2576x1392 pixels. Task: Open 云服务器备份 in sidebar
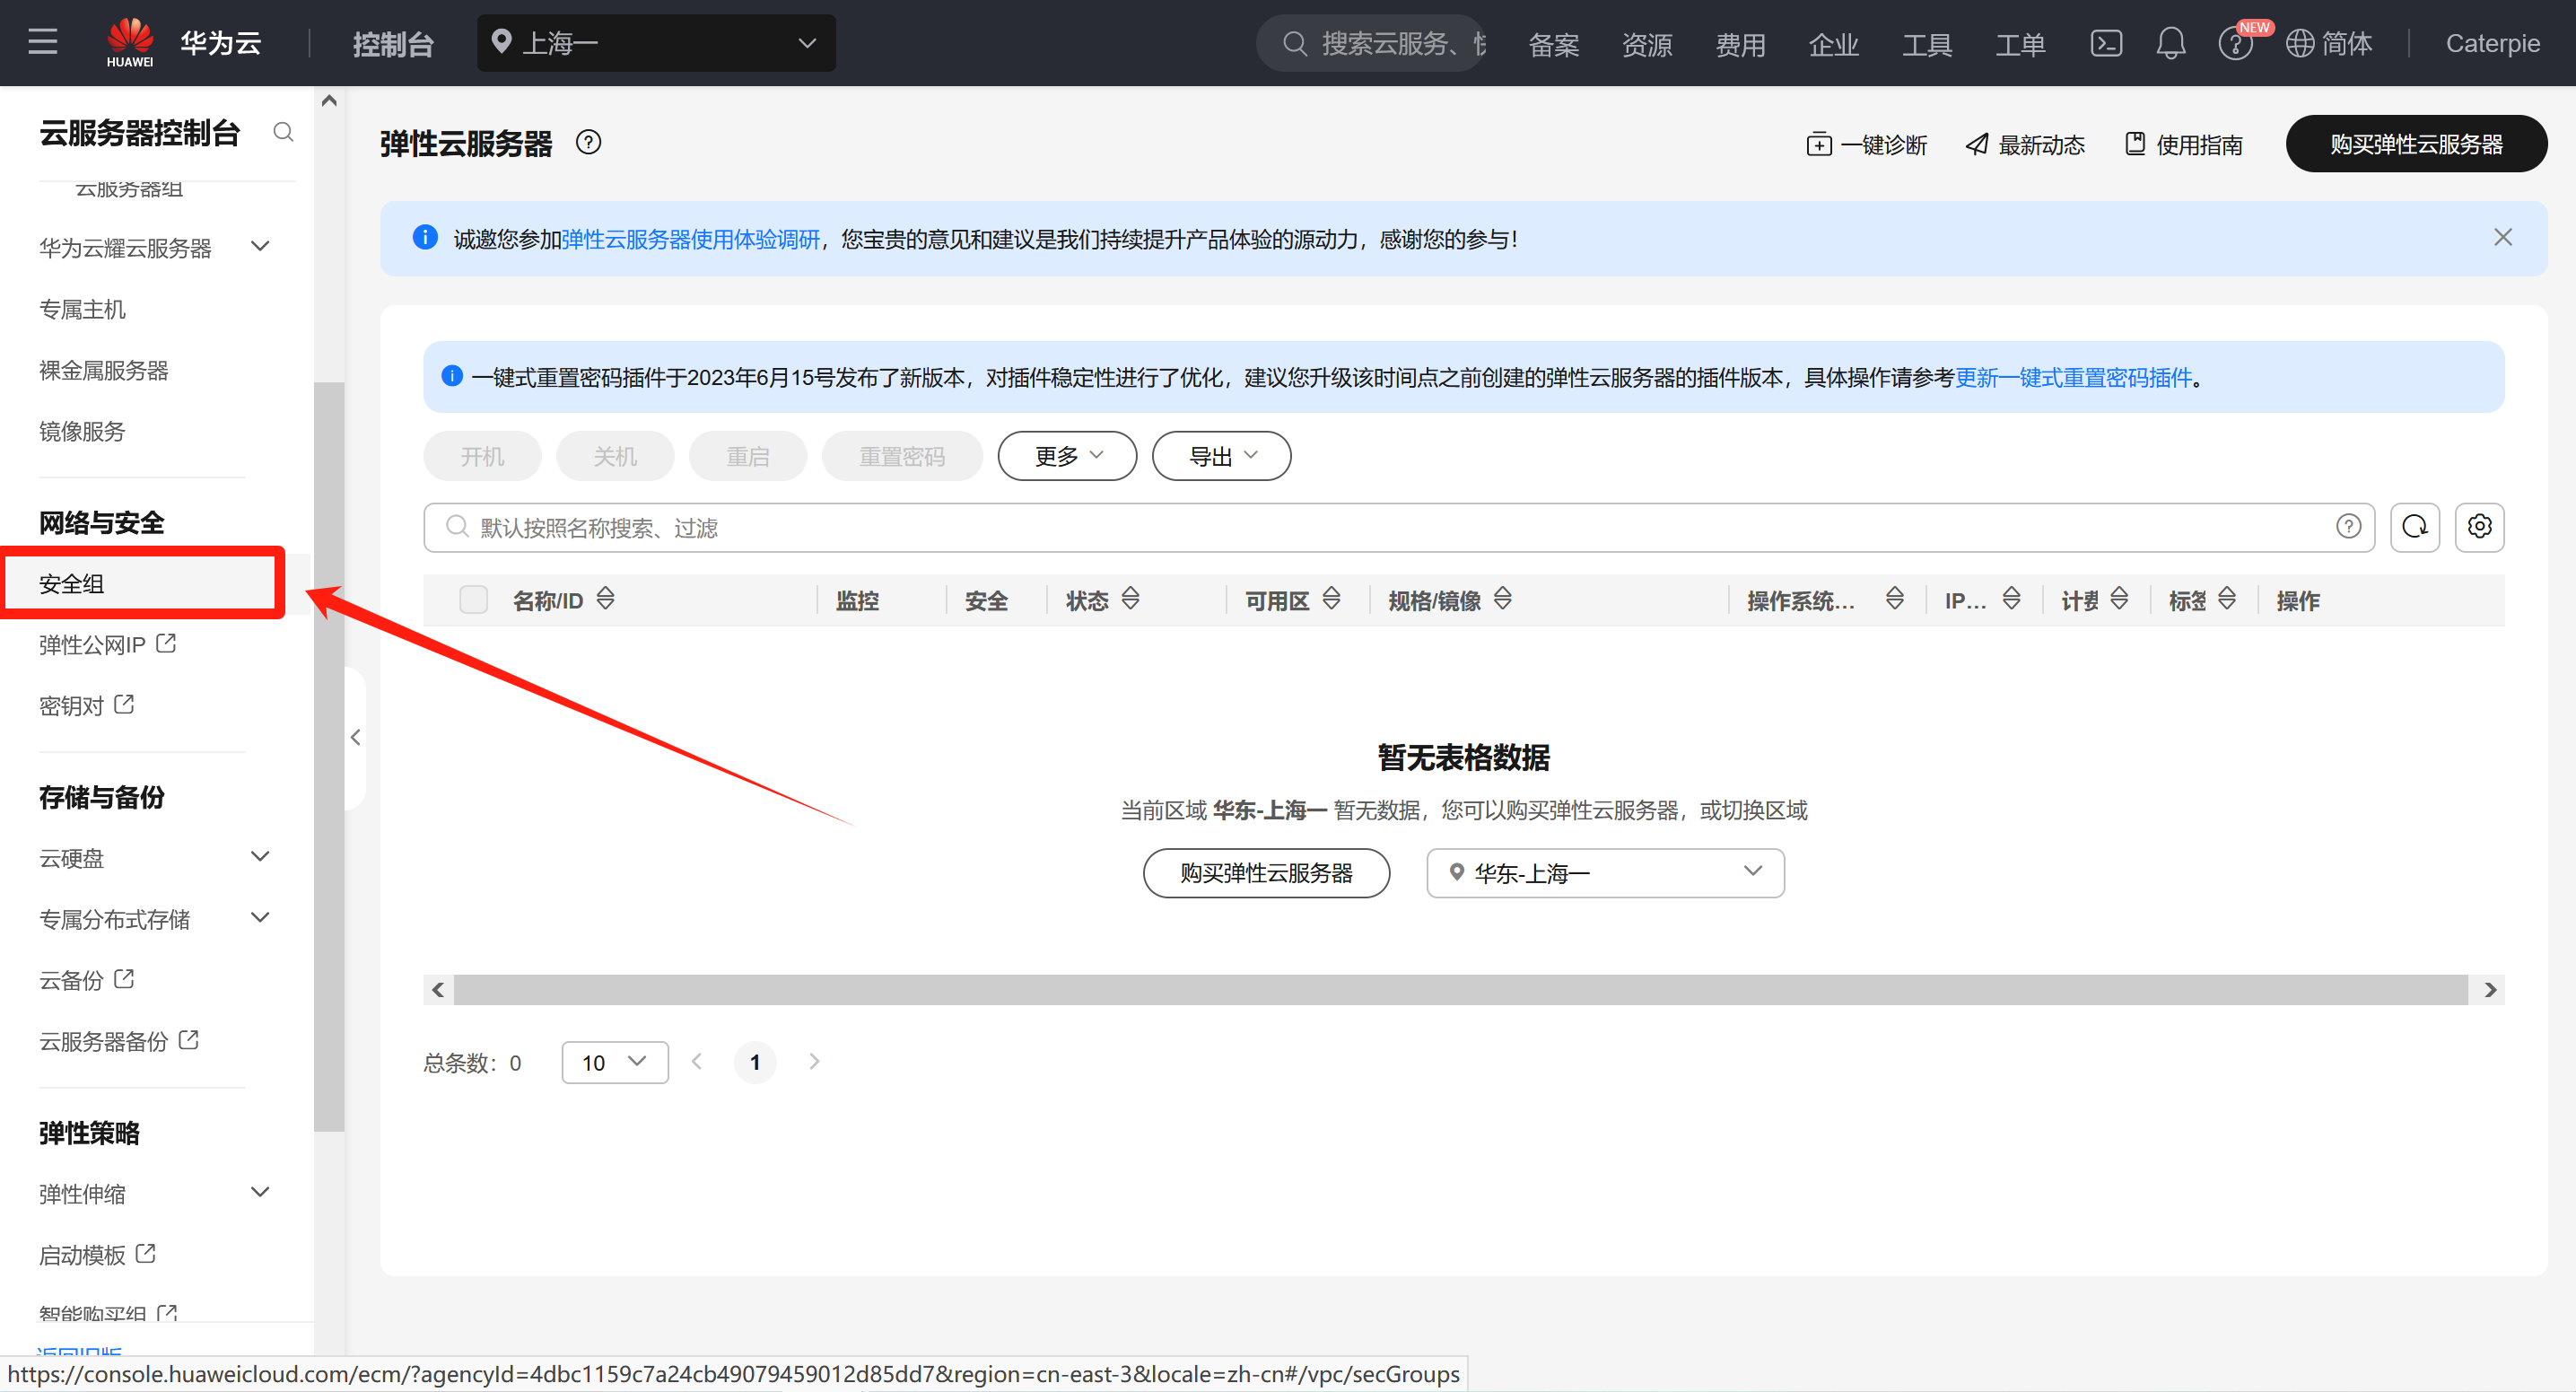pos(118,1040)
